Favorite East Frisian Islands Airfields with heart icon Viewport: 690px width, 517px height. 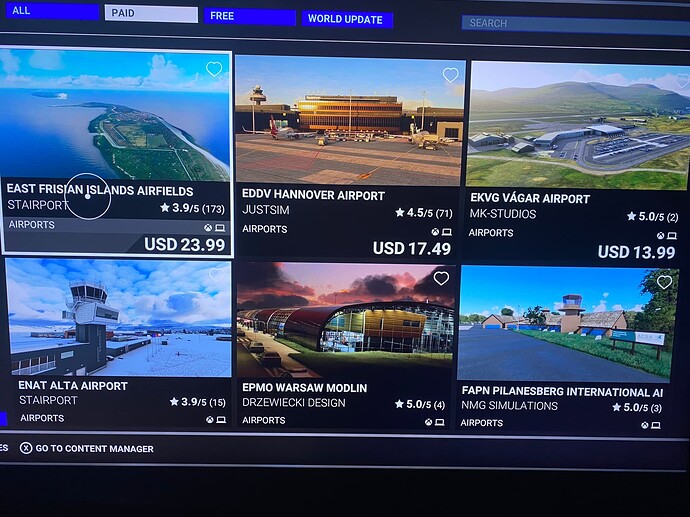pyautogui.click(x=214, y=69)
